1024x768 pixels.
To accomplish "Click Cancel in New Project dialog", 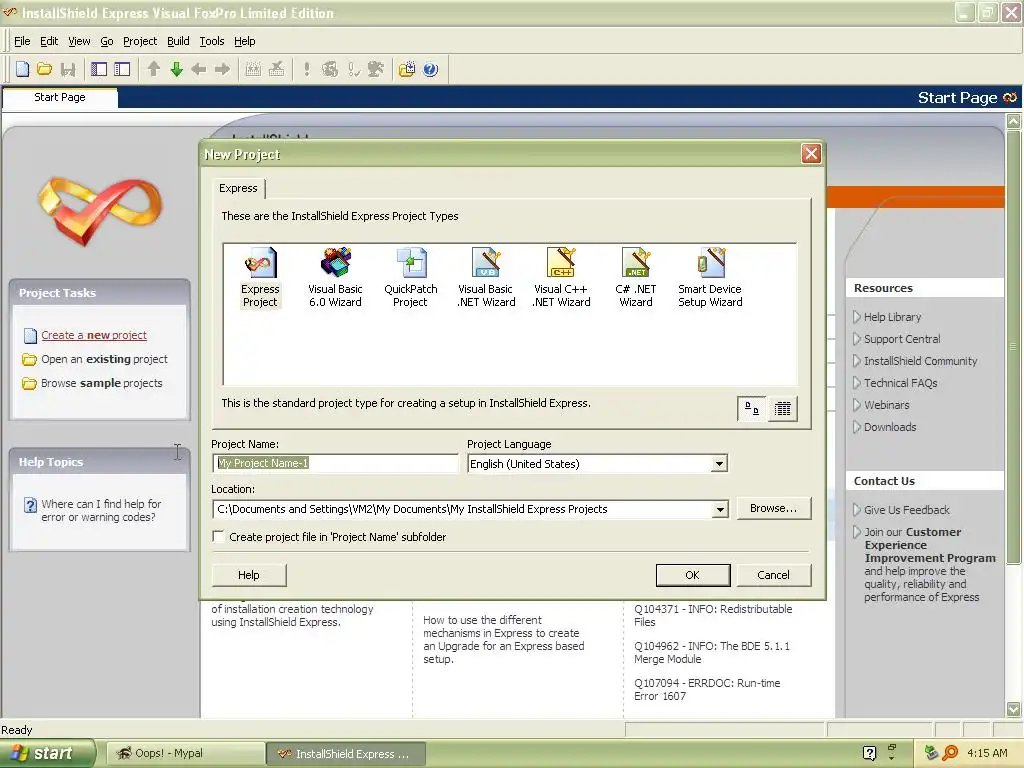I will pyautogui.click(x=773, y=575).
